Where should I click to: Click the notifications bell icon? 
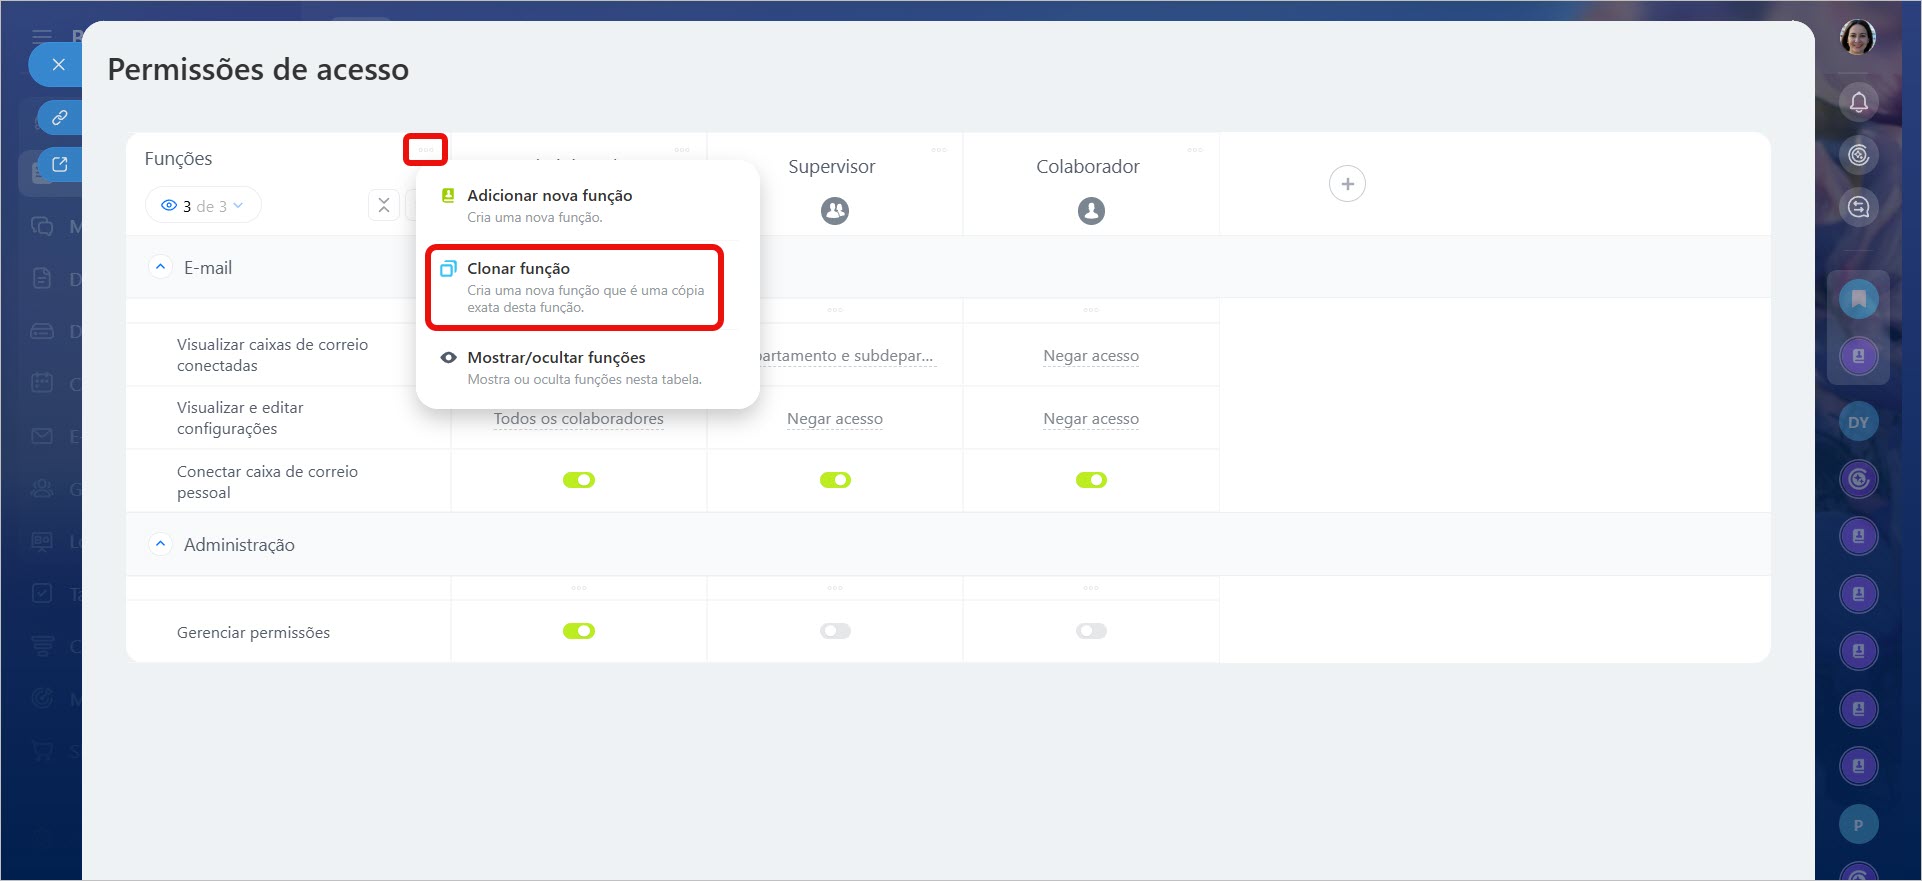click(1858, 102)
